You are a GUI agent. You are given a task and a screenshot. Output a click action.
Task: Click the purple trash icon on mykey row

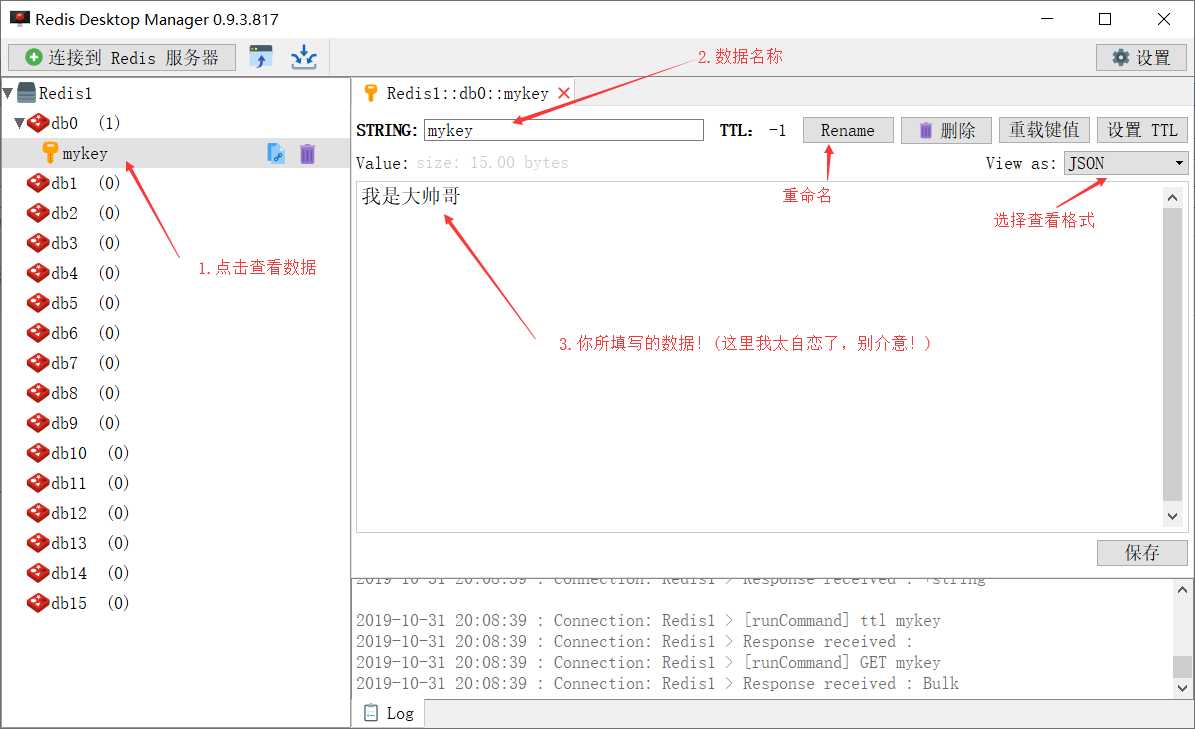[x=307, y=154]
